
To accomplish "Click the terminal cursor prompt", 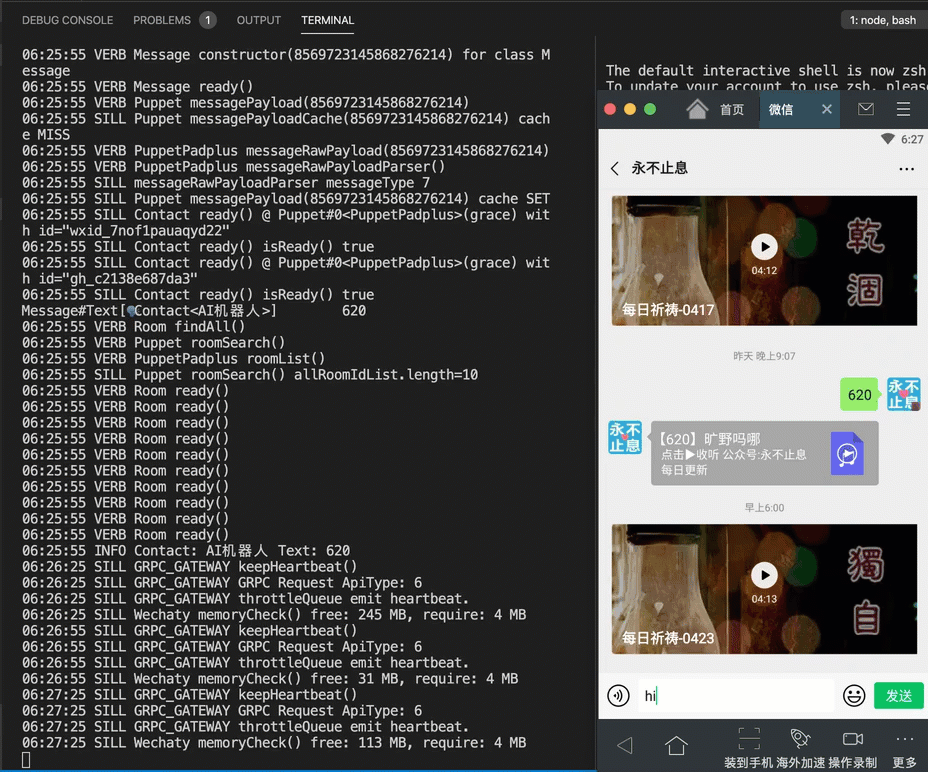I will [26, 760].
